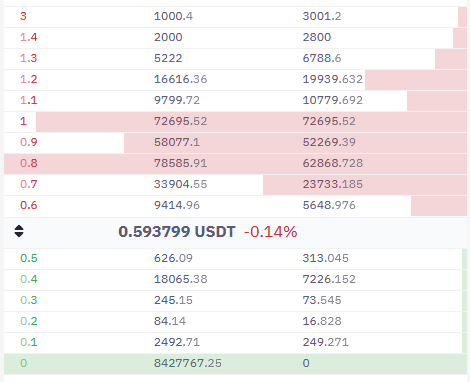Select the sell order at price 0.9
Viewport: 470px width, 382px height.
coord(235,142)
